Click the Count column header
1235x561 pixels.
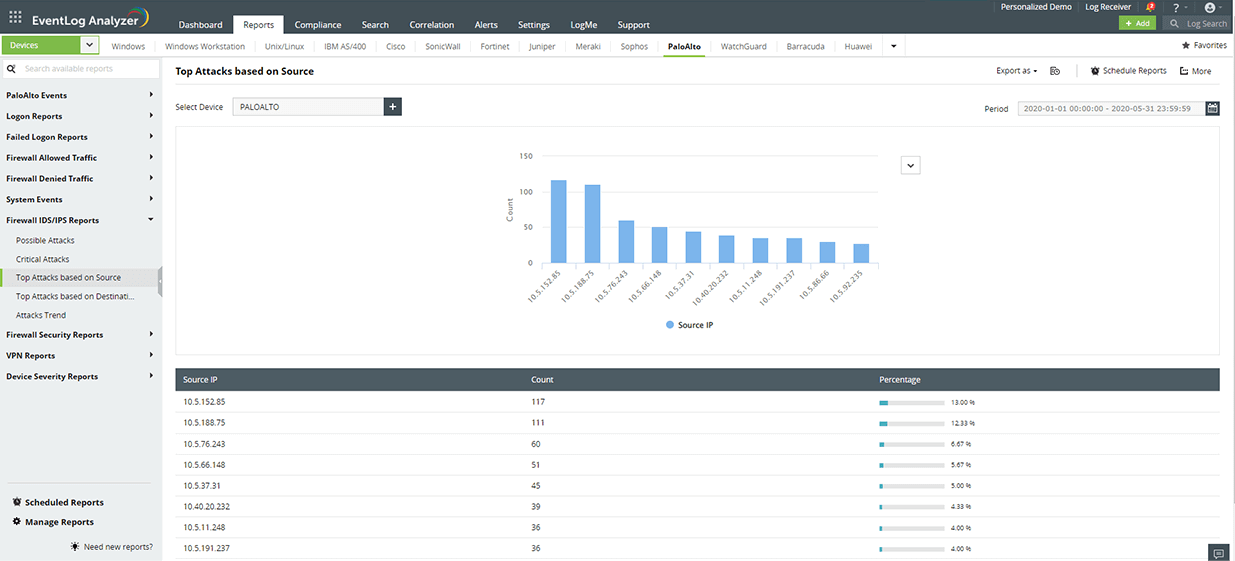click(542, 380)
